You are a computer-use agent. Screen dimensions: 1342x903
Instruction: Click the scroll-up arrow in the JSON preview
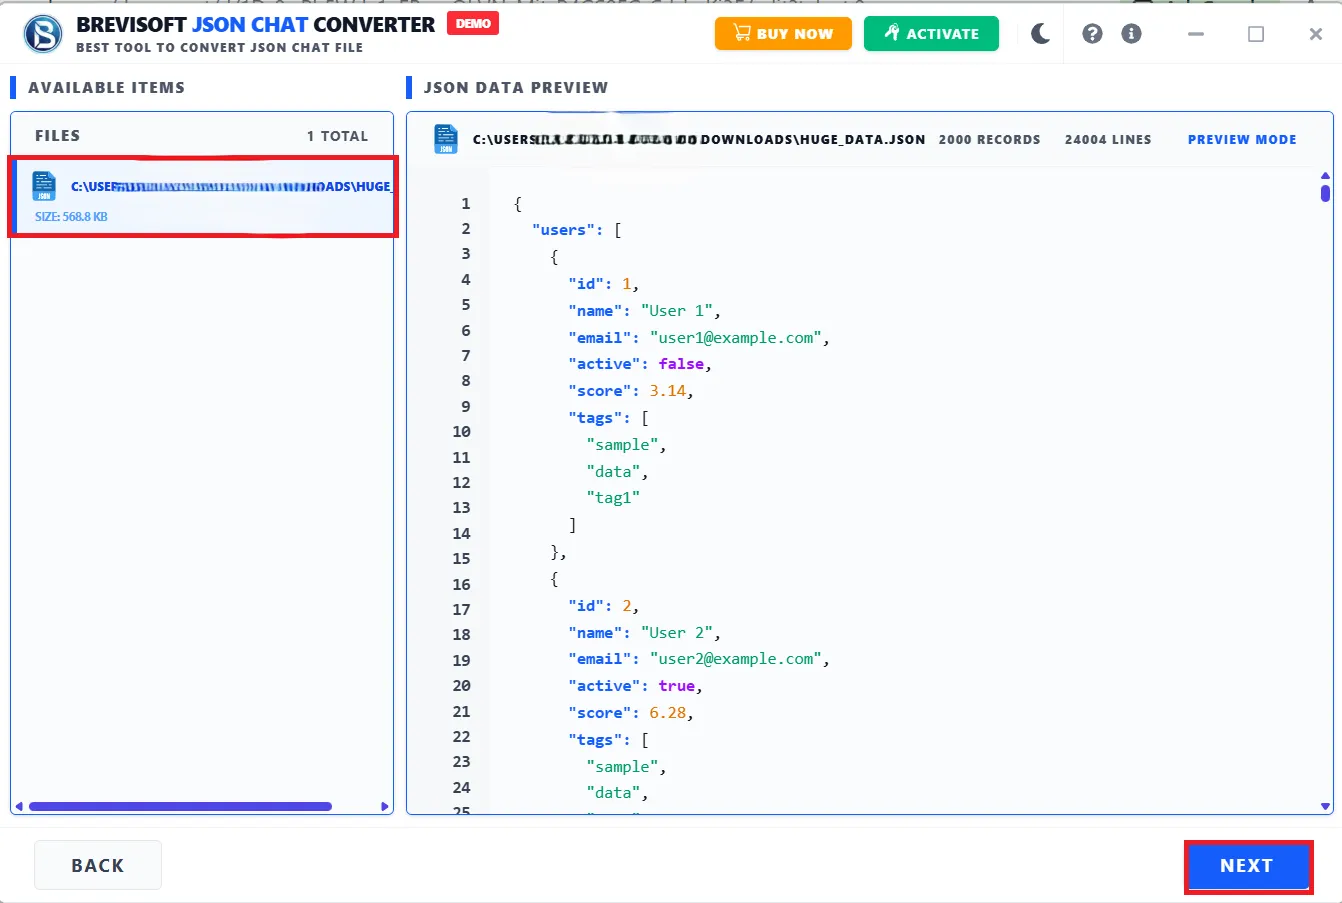1325,177
